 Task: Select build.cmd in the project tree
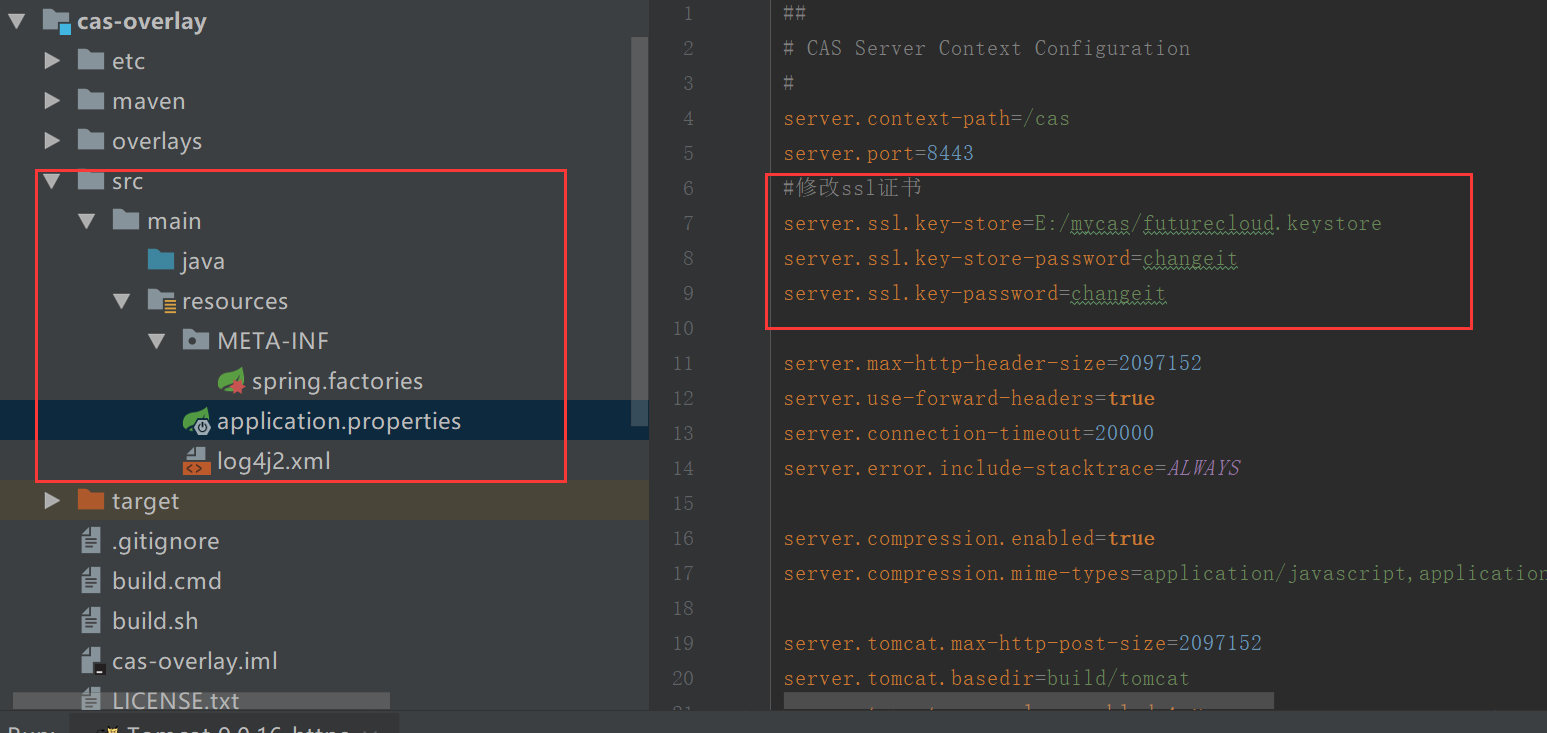point(167,580)
